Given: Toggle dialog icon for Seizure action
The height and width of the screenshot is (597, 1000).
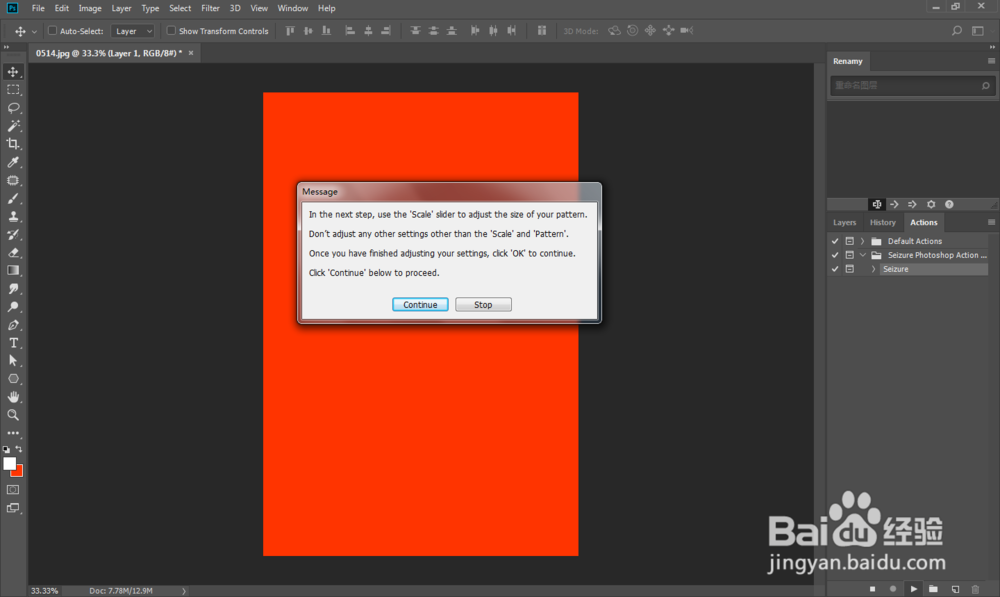Looking at the screenshot, I should point(849,269).
